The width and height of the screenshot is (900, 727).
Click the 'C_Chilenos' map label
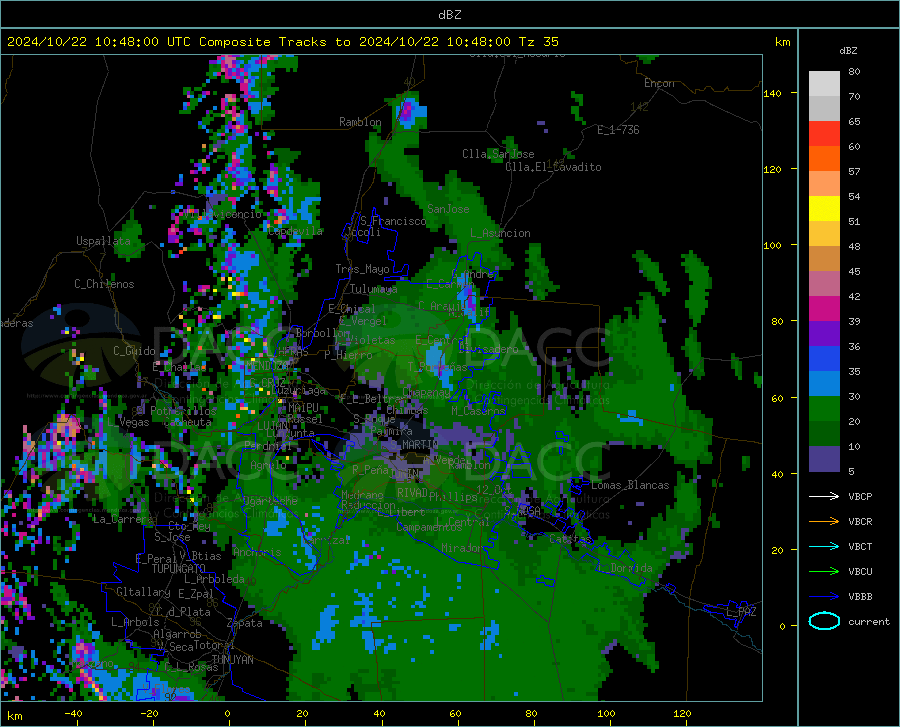104,284
